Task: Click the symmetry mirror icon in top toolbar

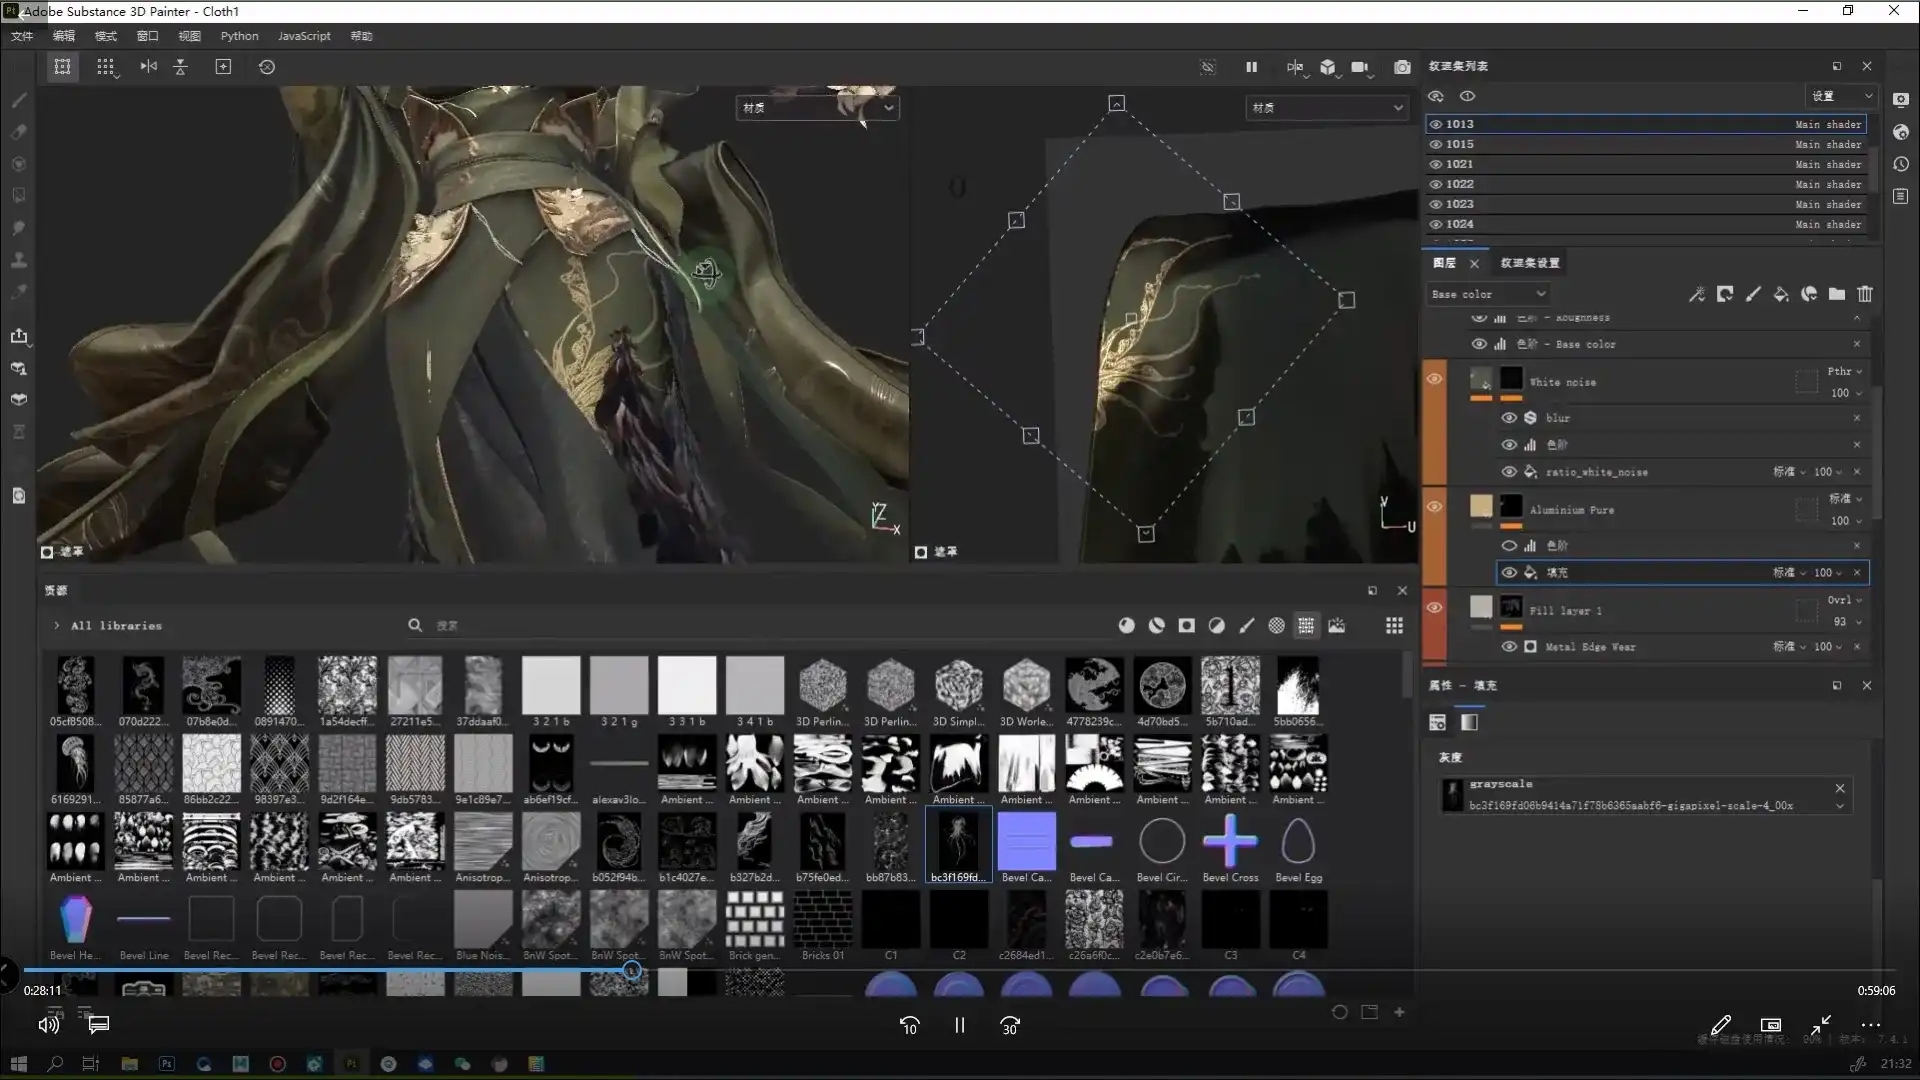Action: pyautogui.click(x=148, y=67)
